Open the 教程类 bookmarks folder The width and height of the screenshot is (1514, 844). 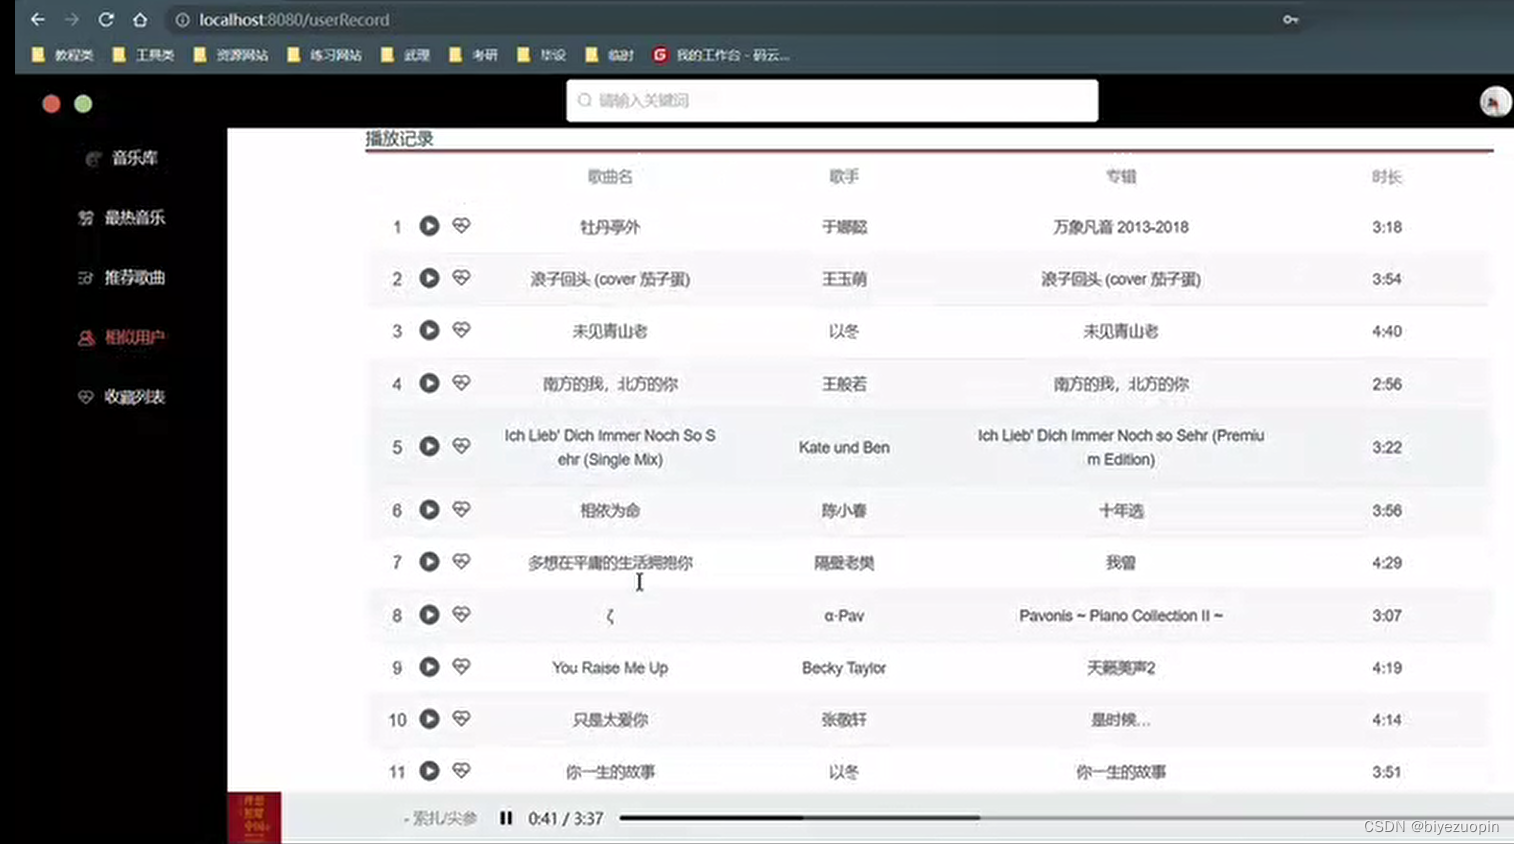(x=63, y=55)
